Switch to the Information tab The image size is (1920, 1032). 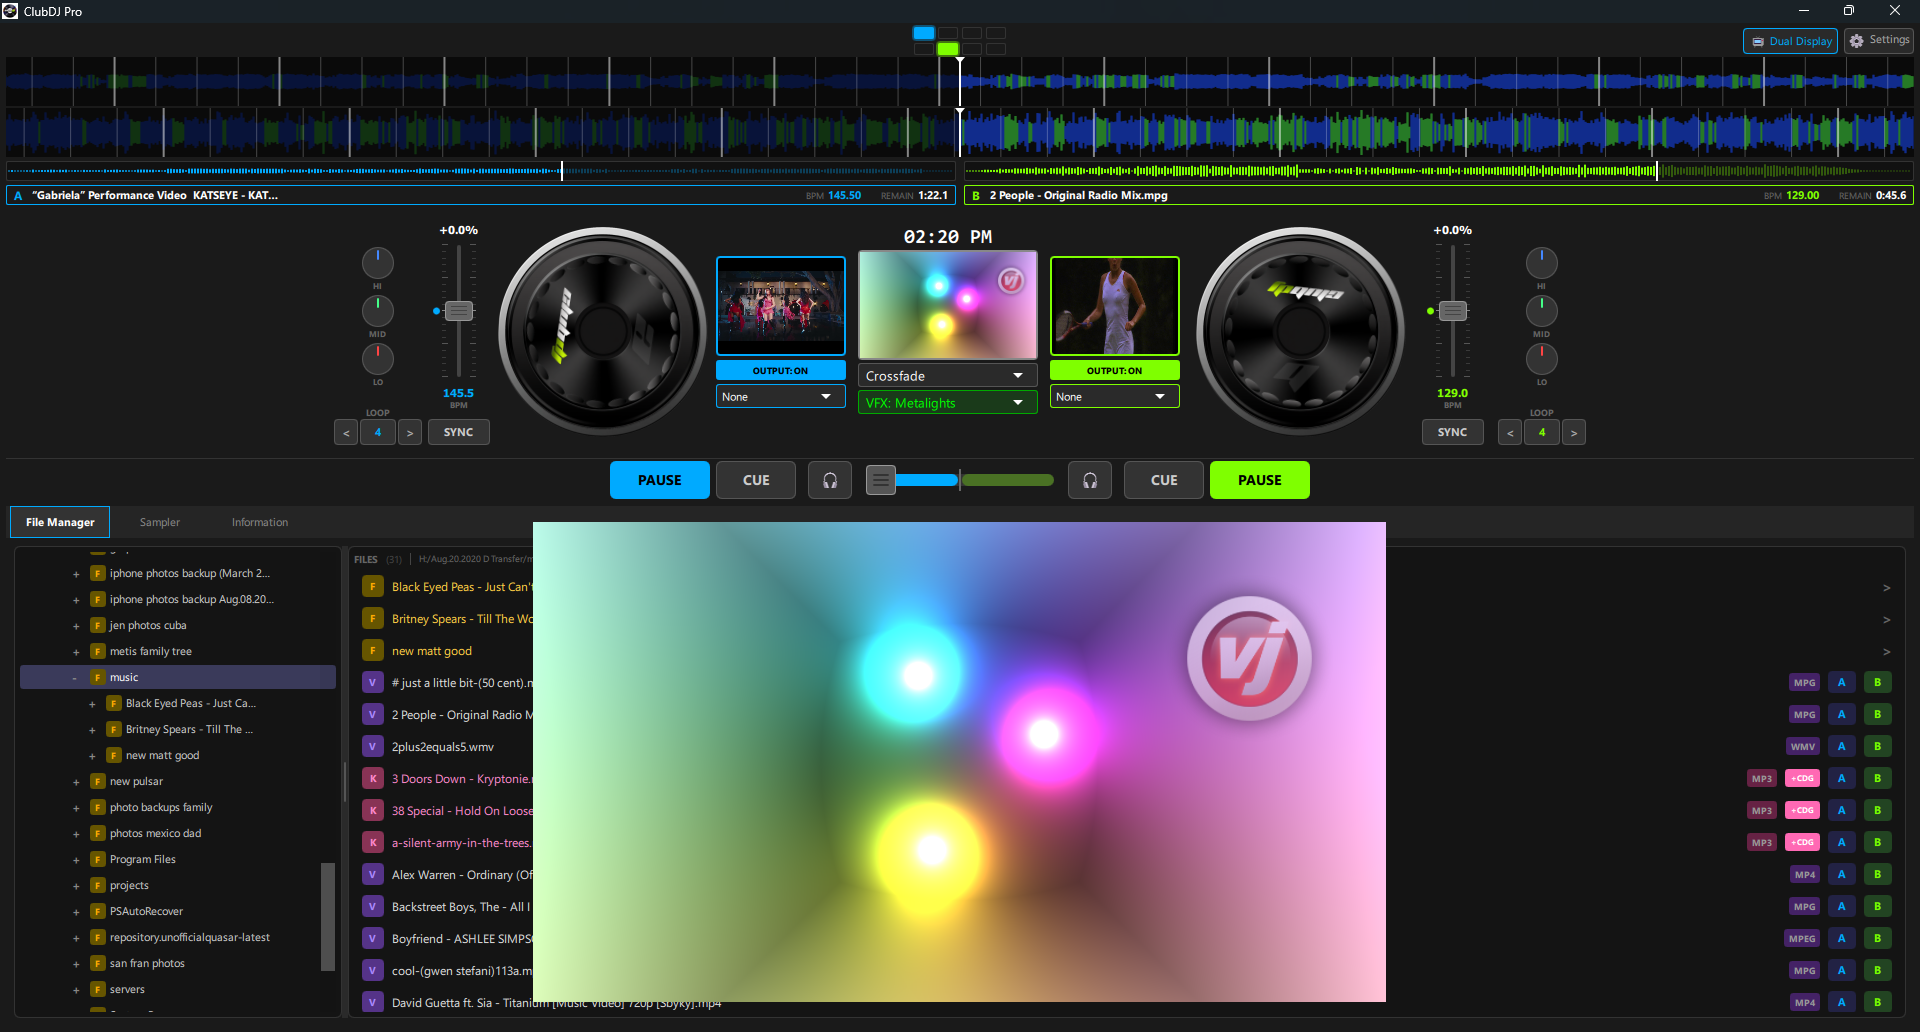259,521
